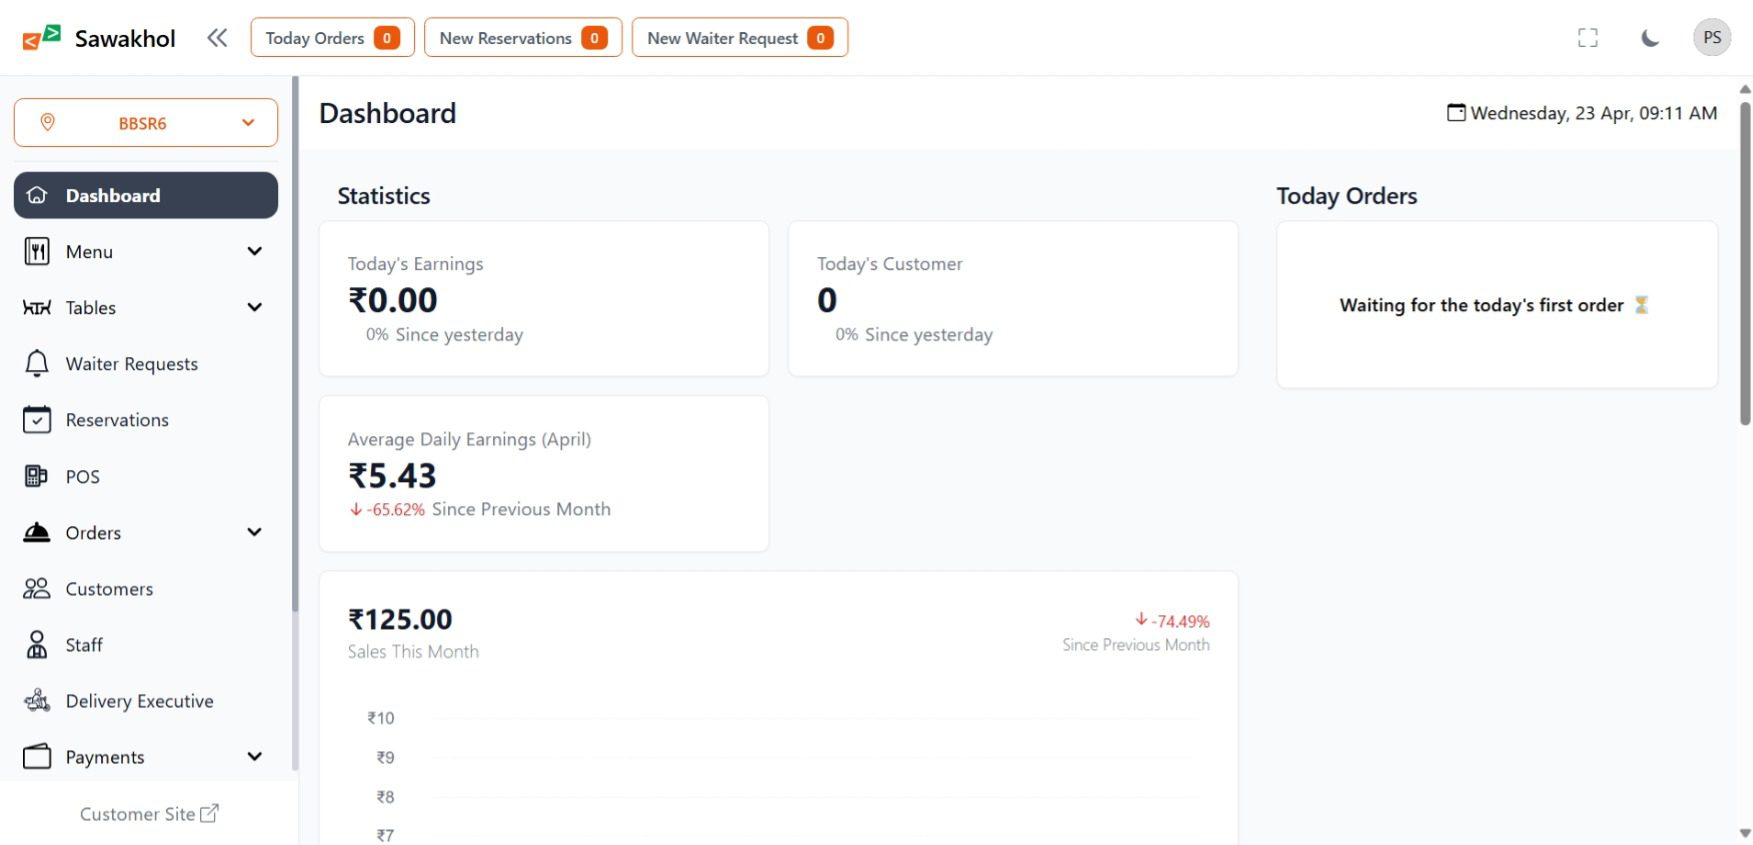1753x845 pixels.
Task: Click the POS terminal icon
Action: point(37,476)
